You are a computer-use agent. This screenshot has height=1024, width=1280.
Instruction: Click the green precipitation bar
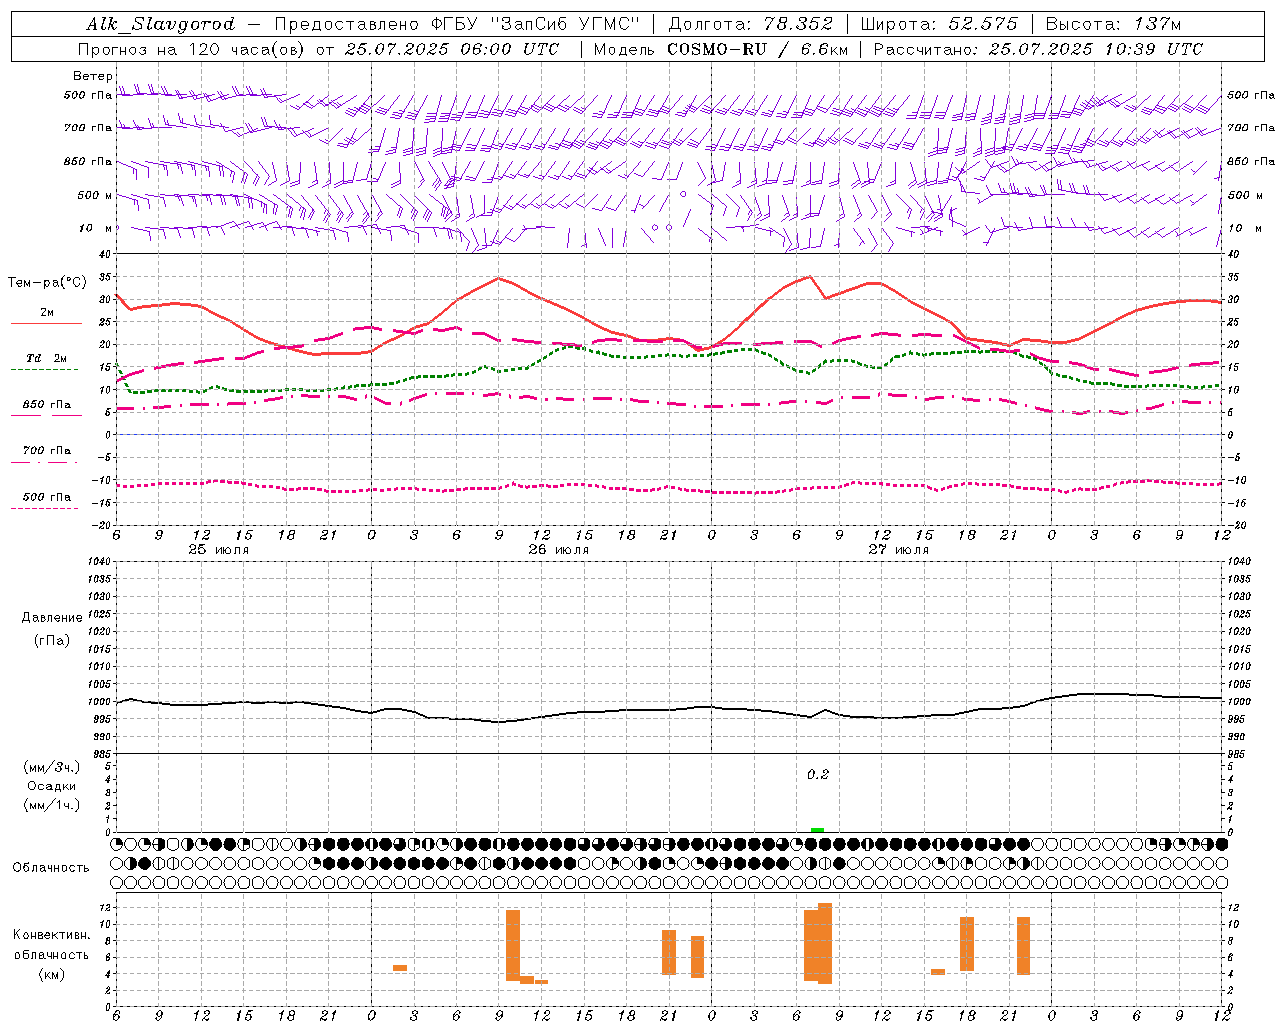tap(817, 830)
